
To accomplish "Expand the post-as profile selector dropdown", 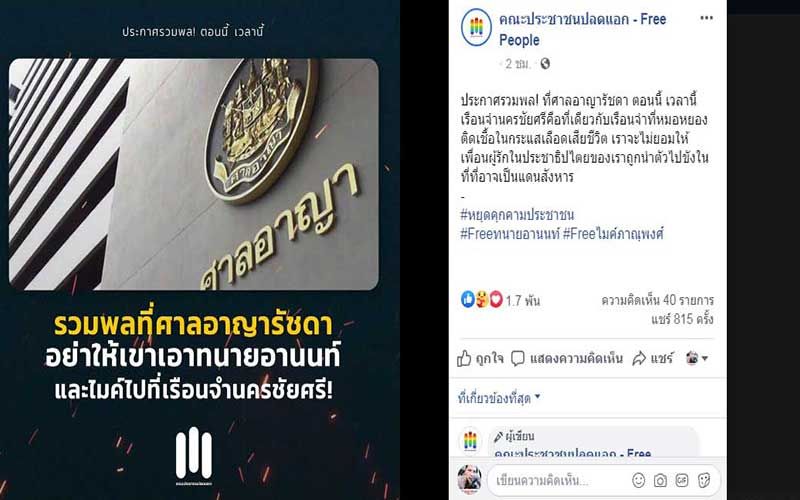I will point(697,358).
